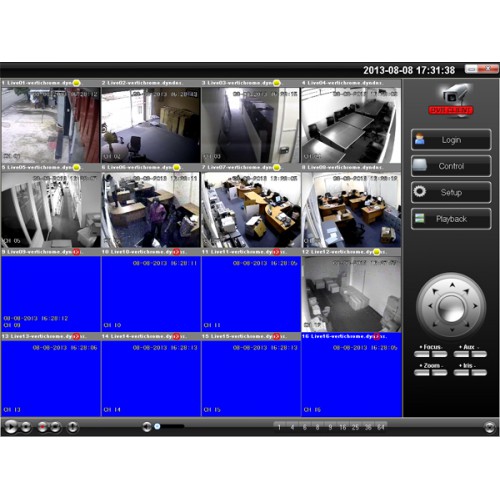Switch to 9-channel grid layout
Screen dimensions: 500x500
[330, 427]
